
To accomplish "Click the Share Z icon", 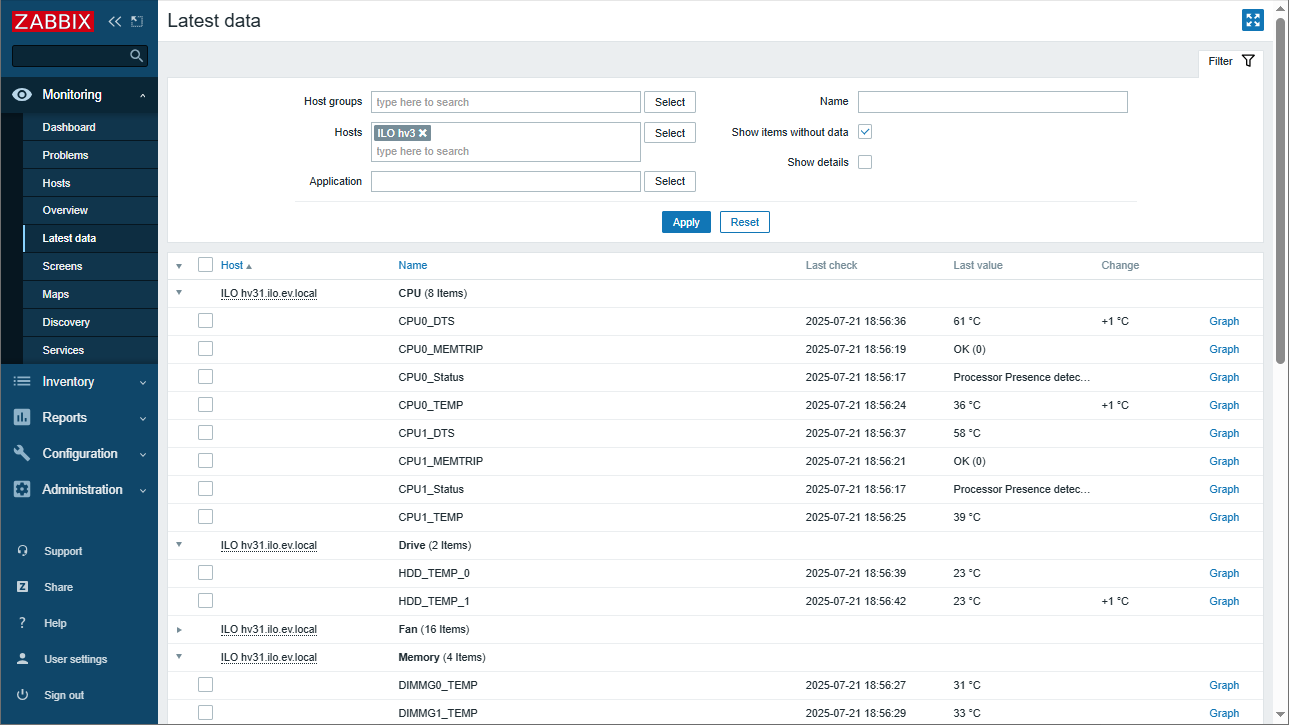I will pos(22,587).
